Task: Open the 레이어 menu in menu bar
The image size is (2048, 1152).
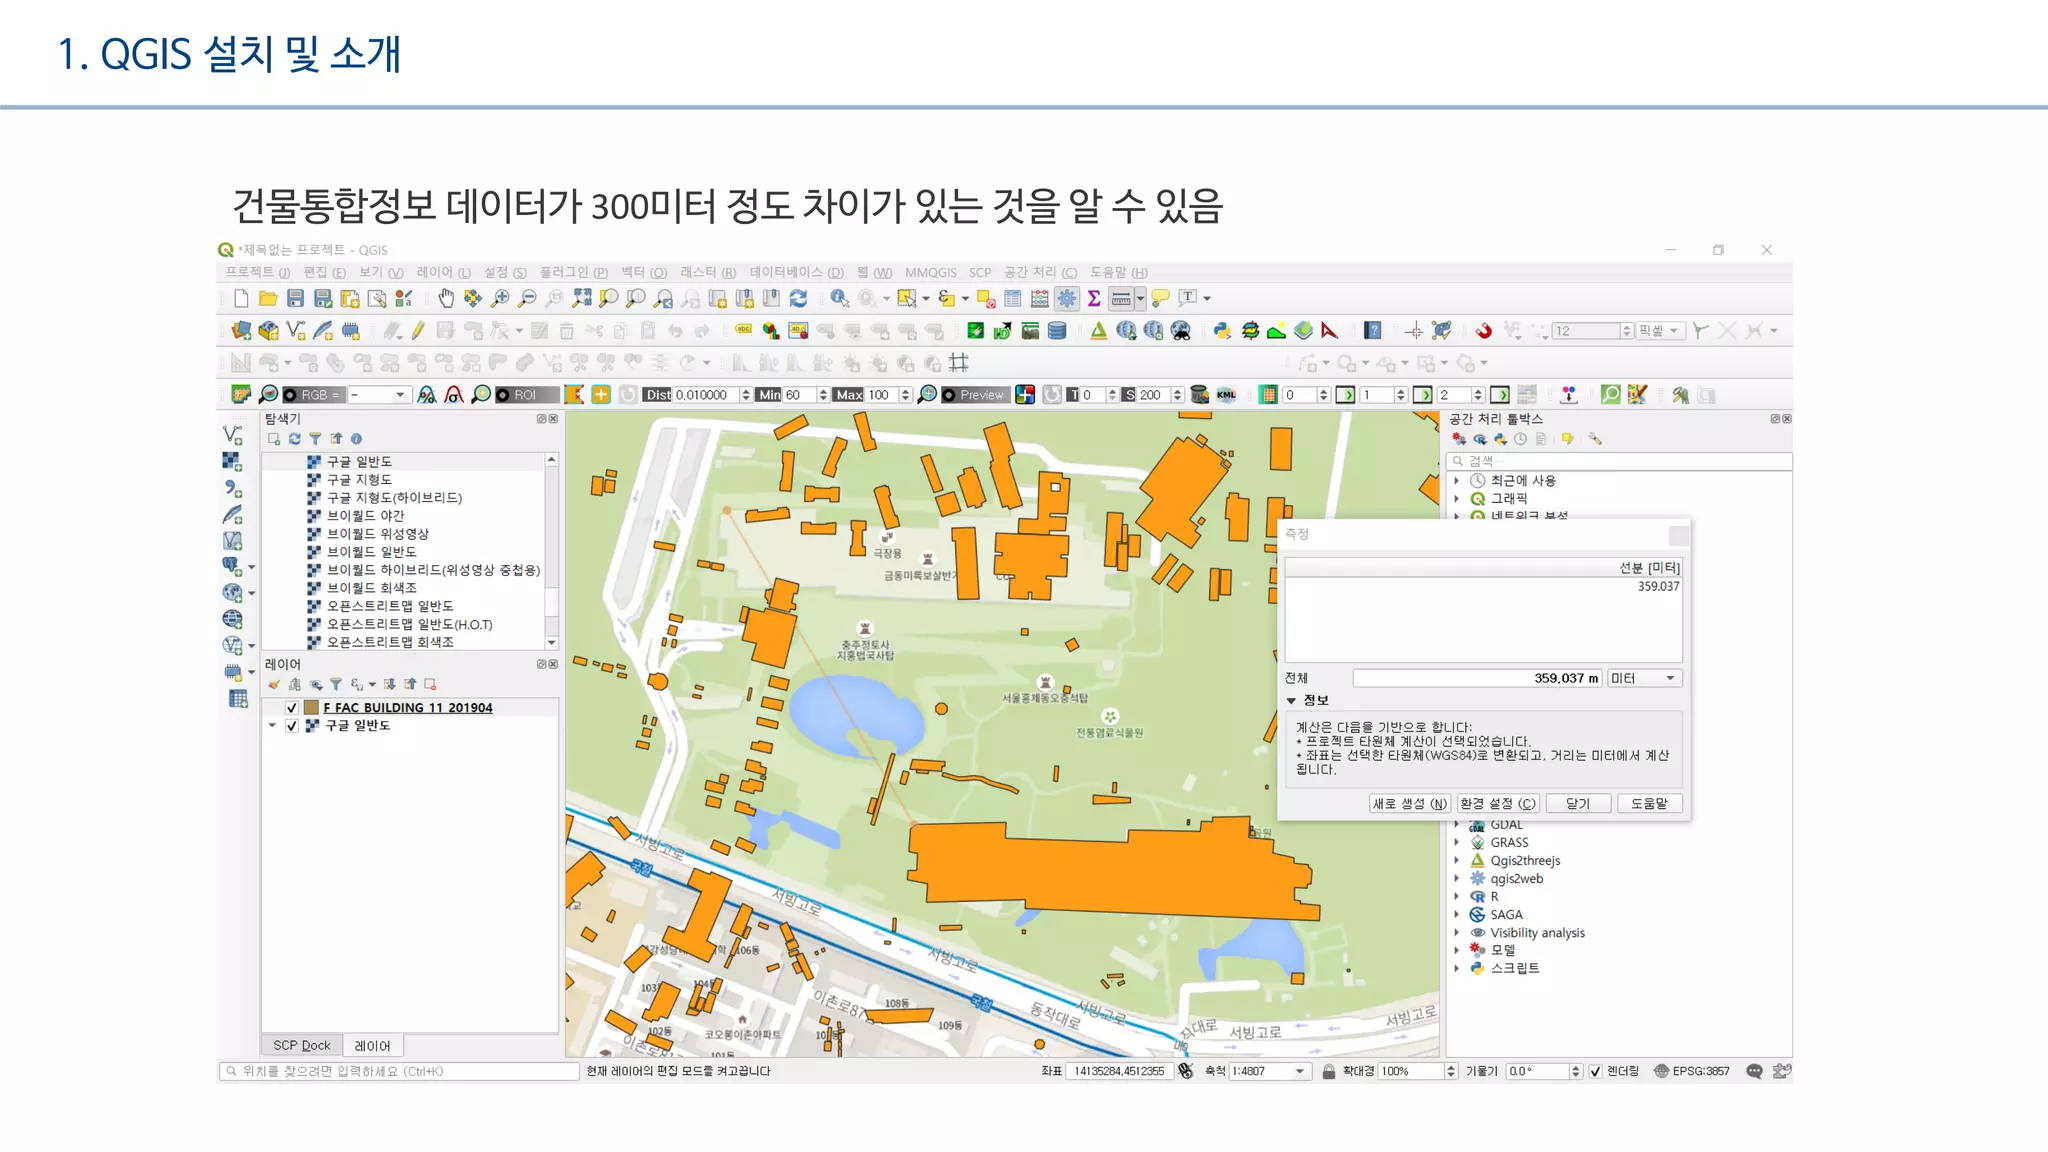Action: pyautogui.click(x=444, y=272)
